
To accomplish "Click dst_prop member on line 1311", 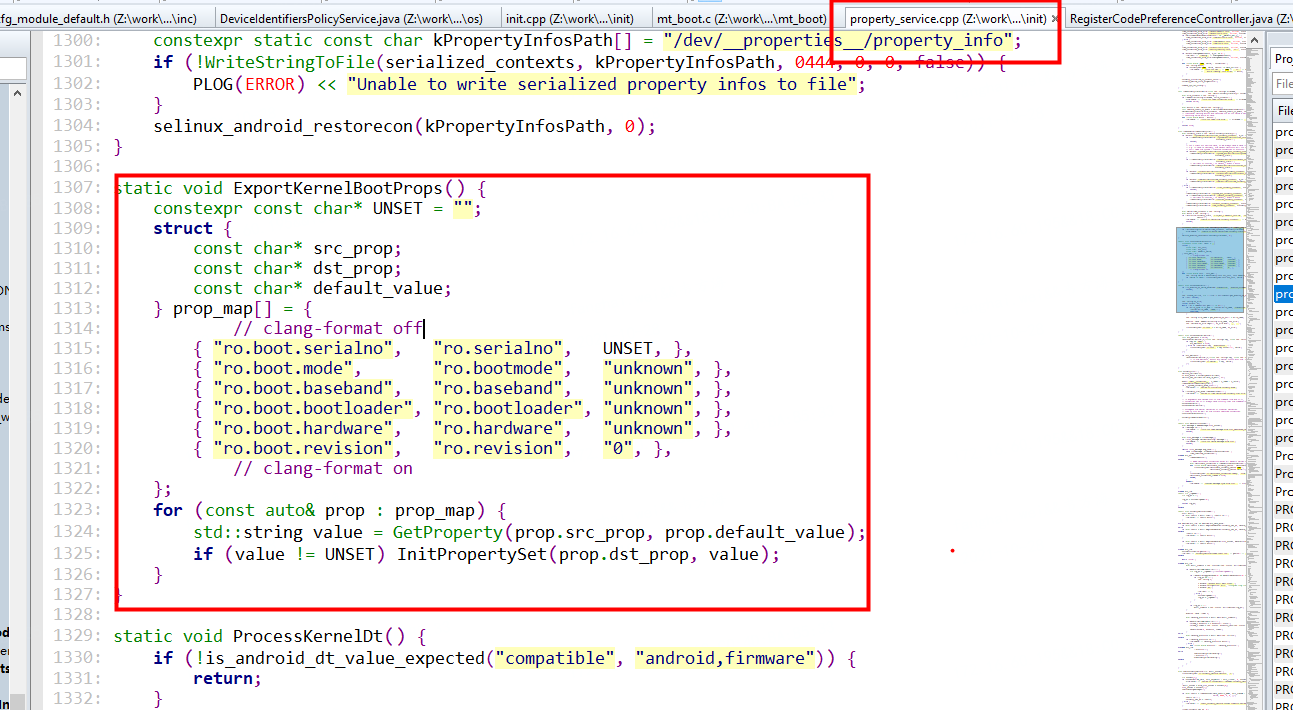I will (x=353, y=268).
